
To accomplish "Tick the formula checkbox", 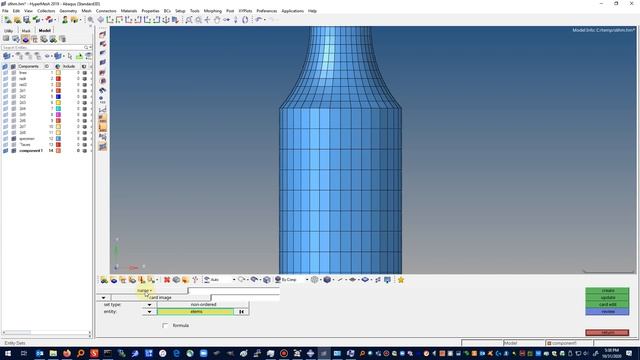I will [165, 325].
